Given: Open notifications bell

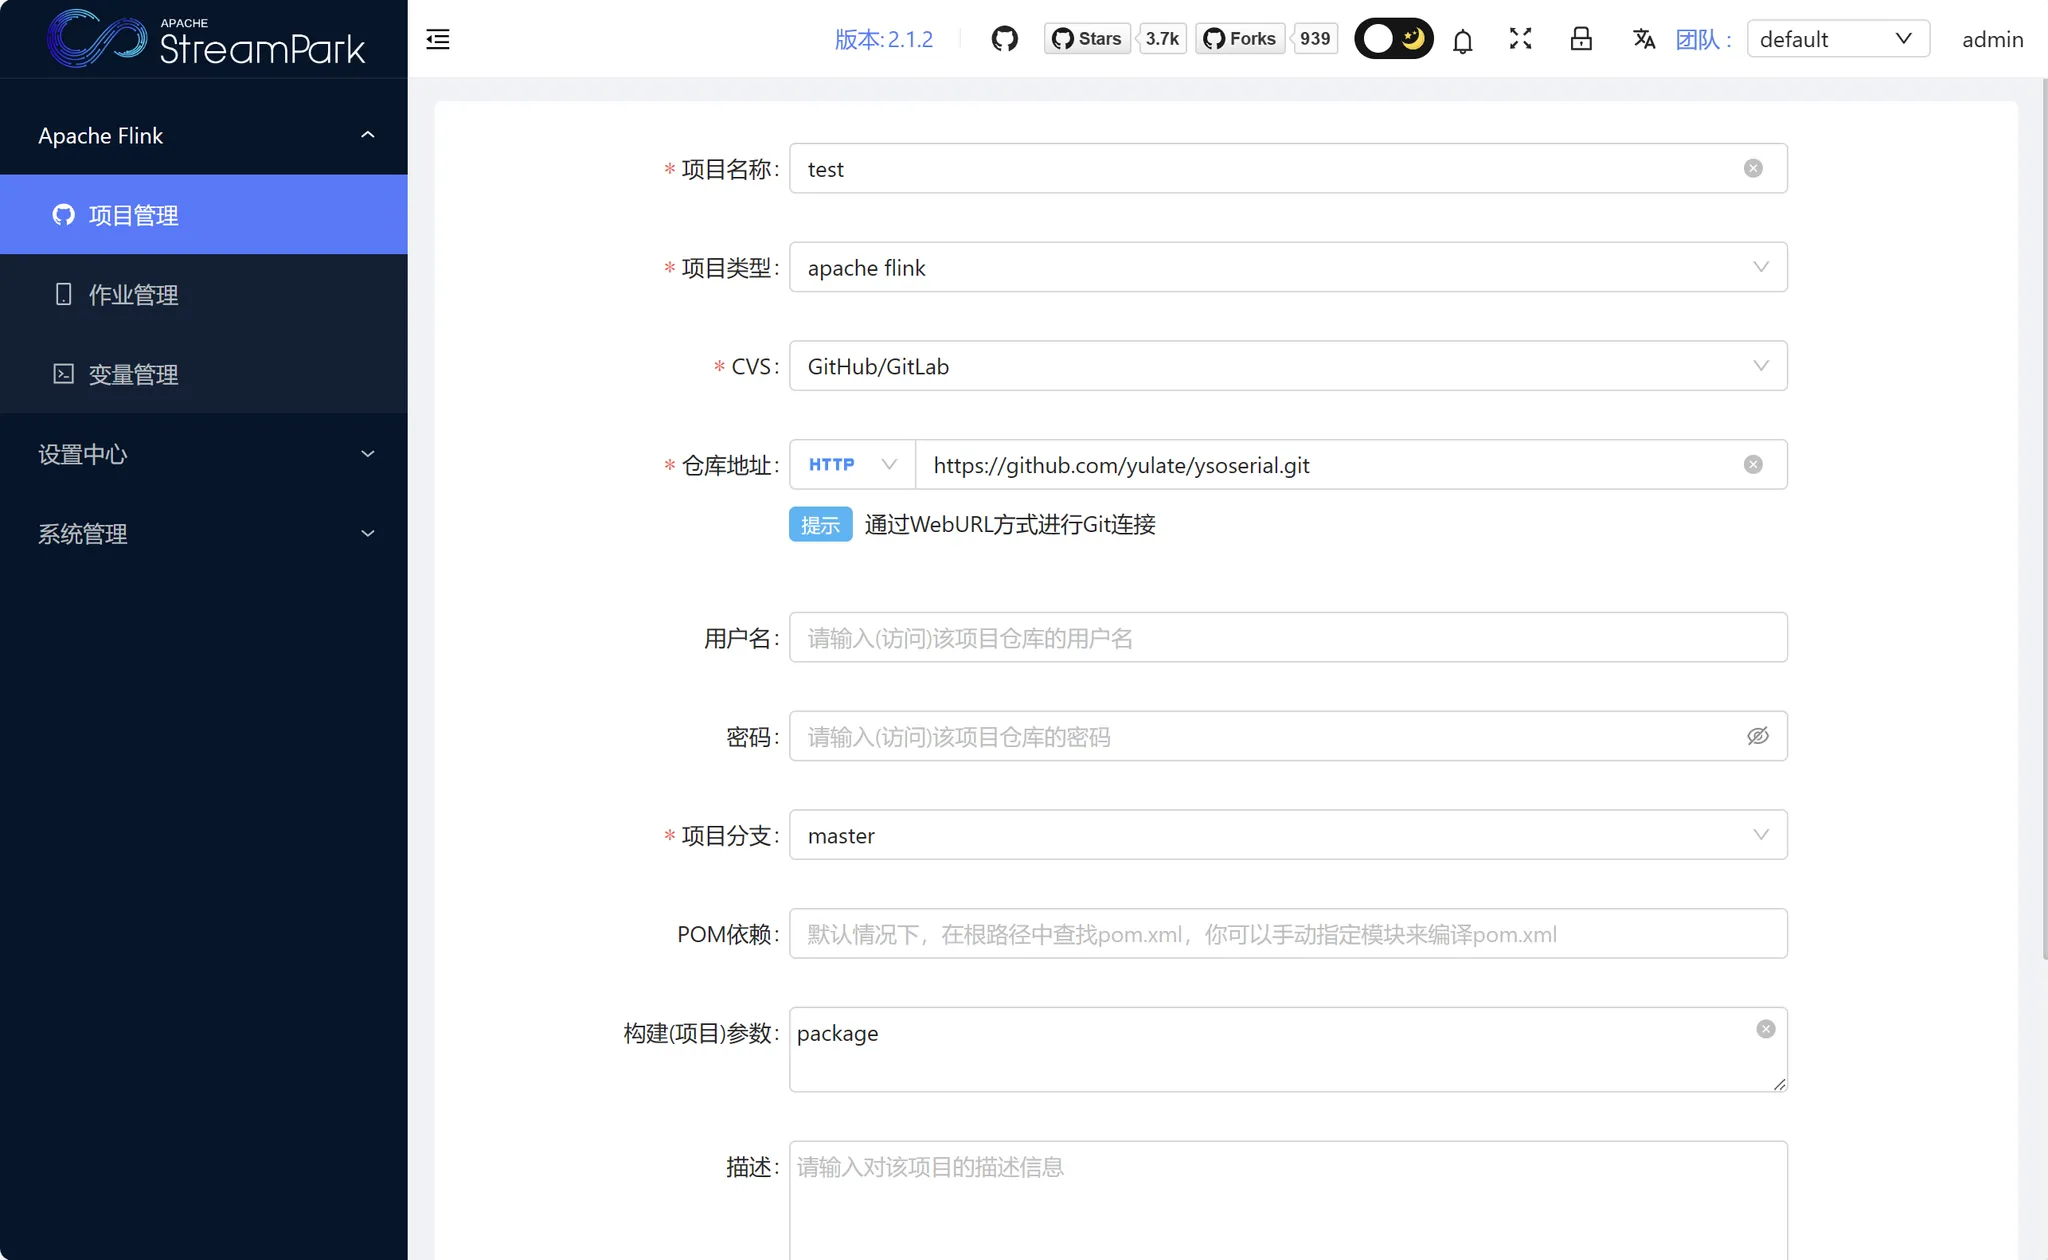Looking at the screenshot, I should pos(1462,40).
